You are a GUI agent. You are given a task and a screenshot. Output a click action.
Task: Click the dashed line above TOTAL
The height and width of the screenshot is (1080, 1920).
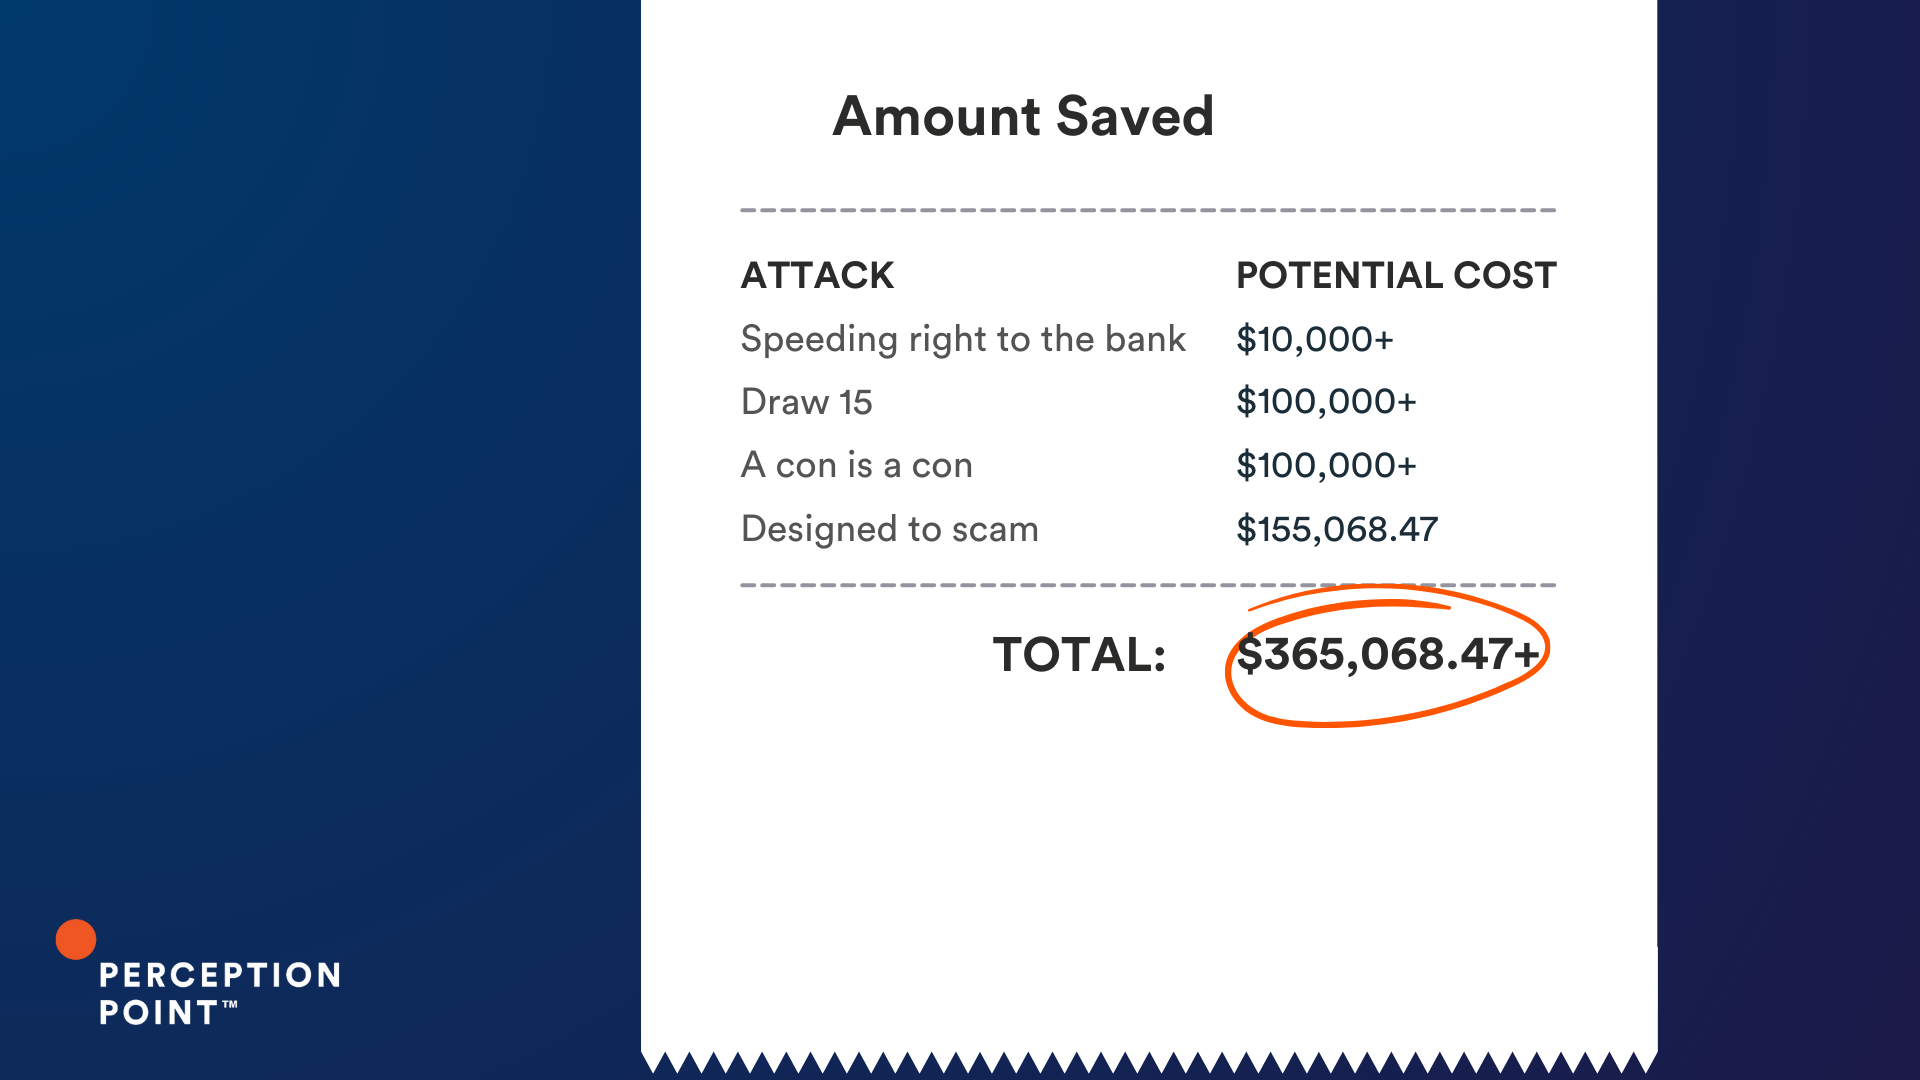[1148, 585]
